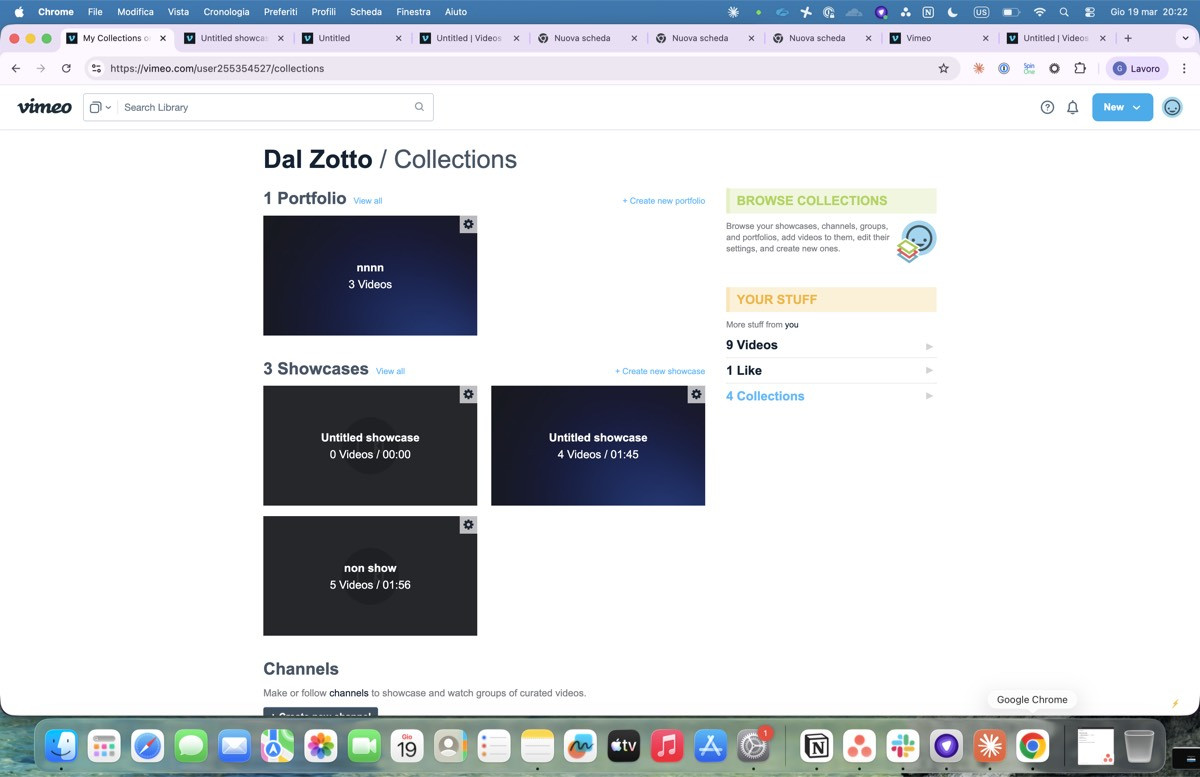
Task: Open Chrome Extensions puzzle icon
Action: tap(1080, 68)
